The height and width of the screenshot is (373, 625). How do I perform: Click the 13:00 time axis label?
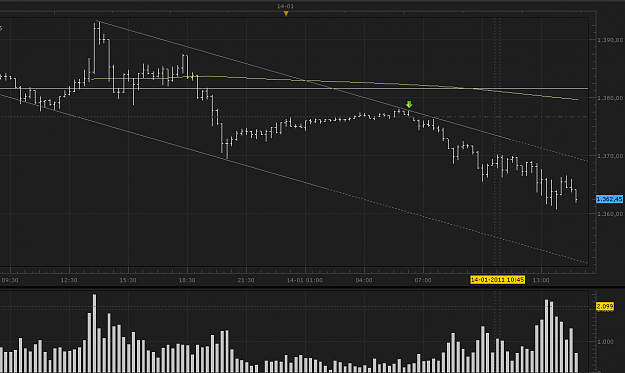click(x=541, y=280)
